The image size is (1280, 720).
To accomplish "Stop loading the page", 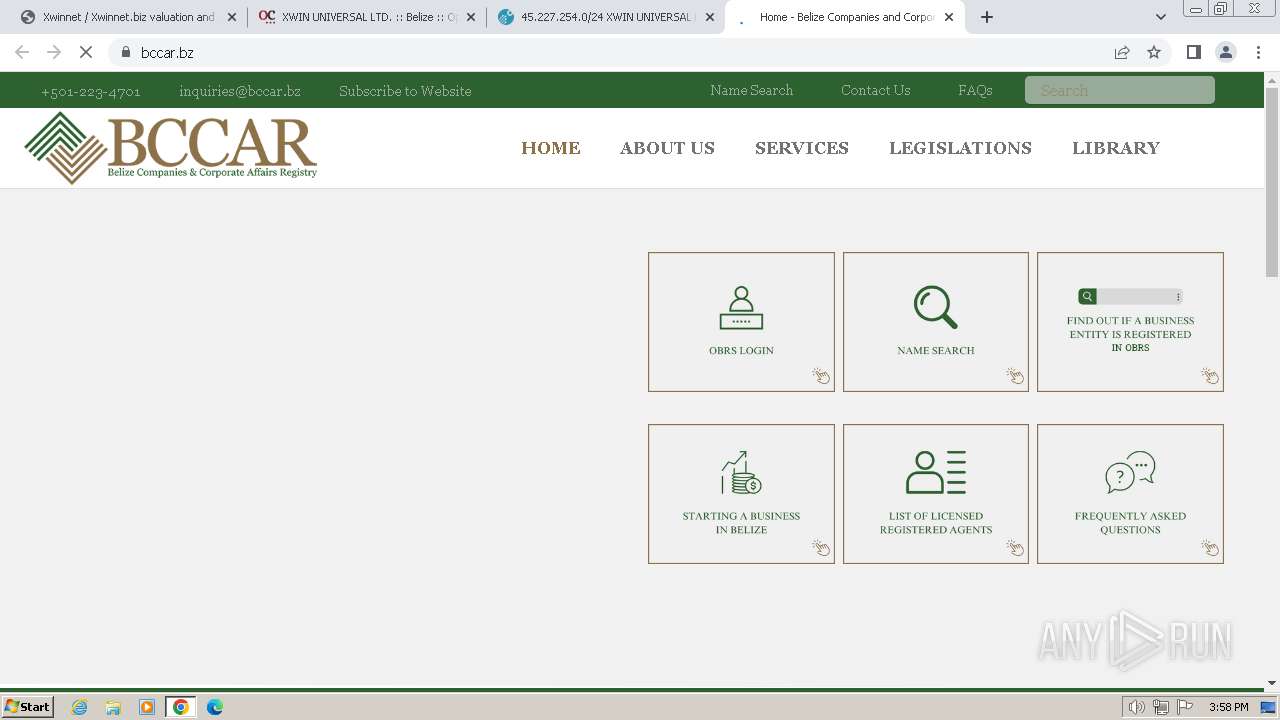I will pyautogui.click(x=86, y=53).
